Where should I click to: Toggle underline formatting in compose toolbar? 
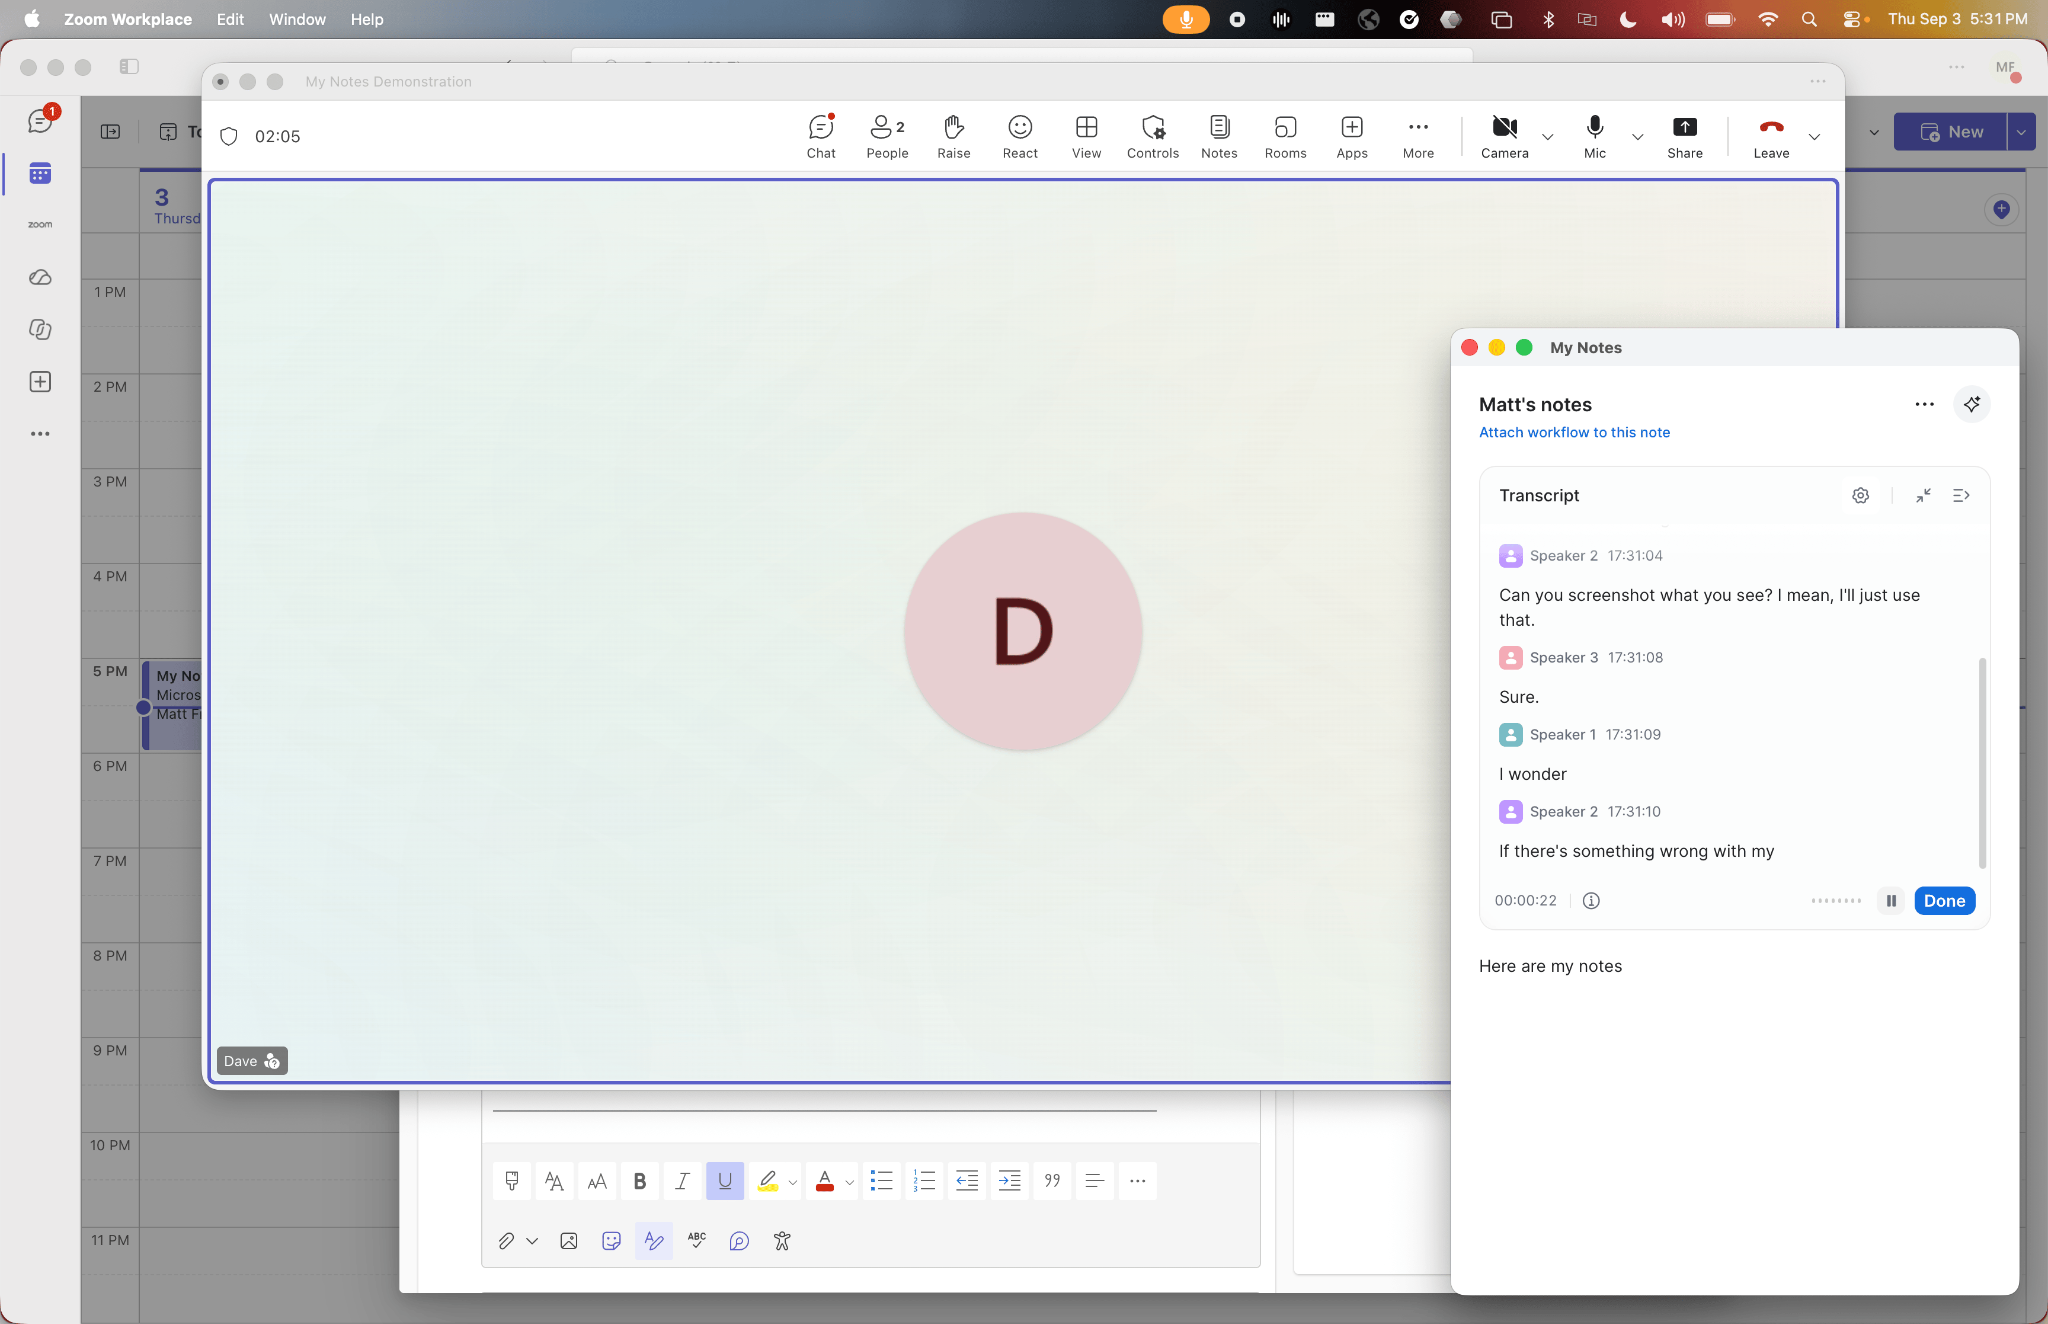pos(725,1181)
